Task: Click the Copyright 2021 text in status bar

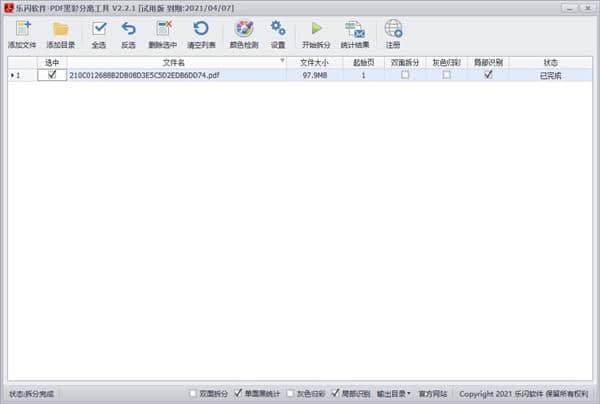Action: 523,394
